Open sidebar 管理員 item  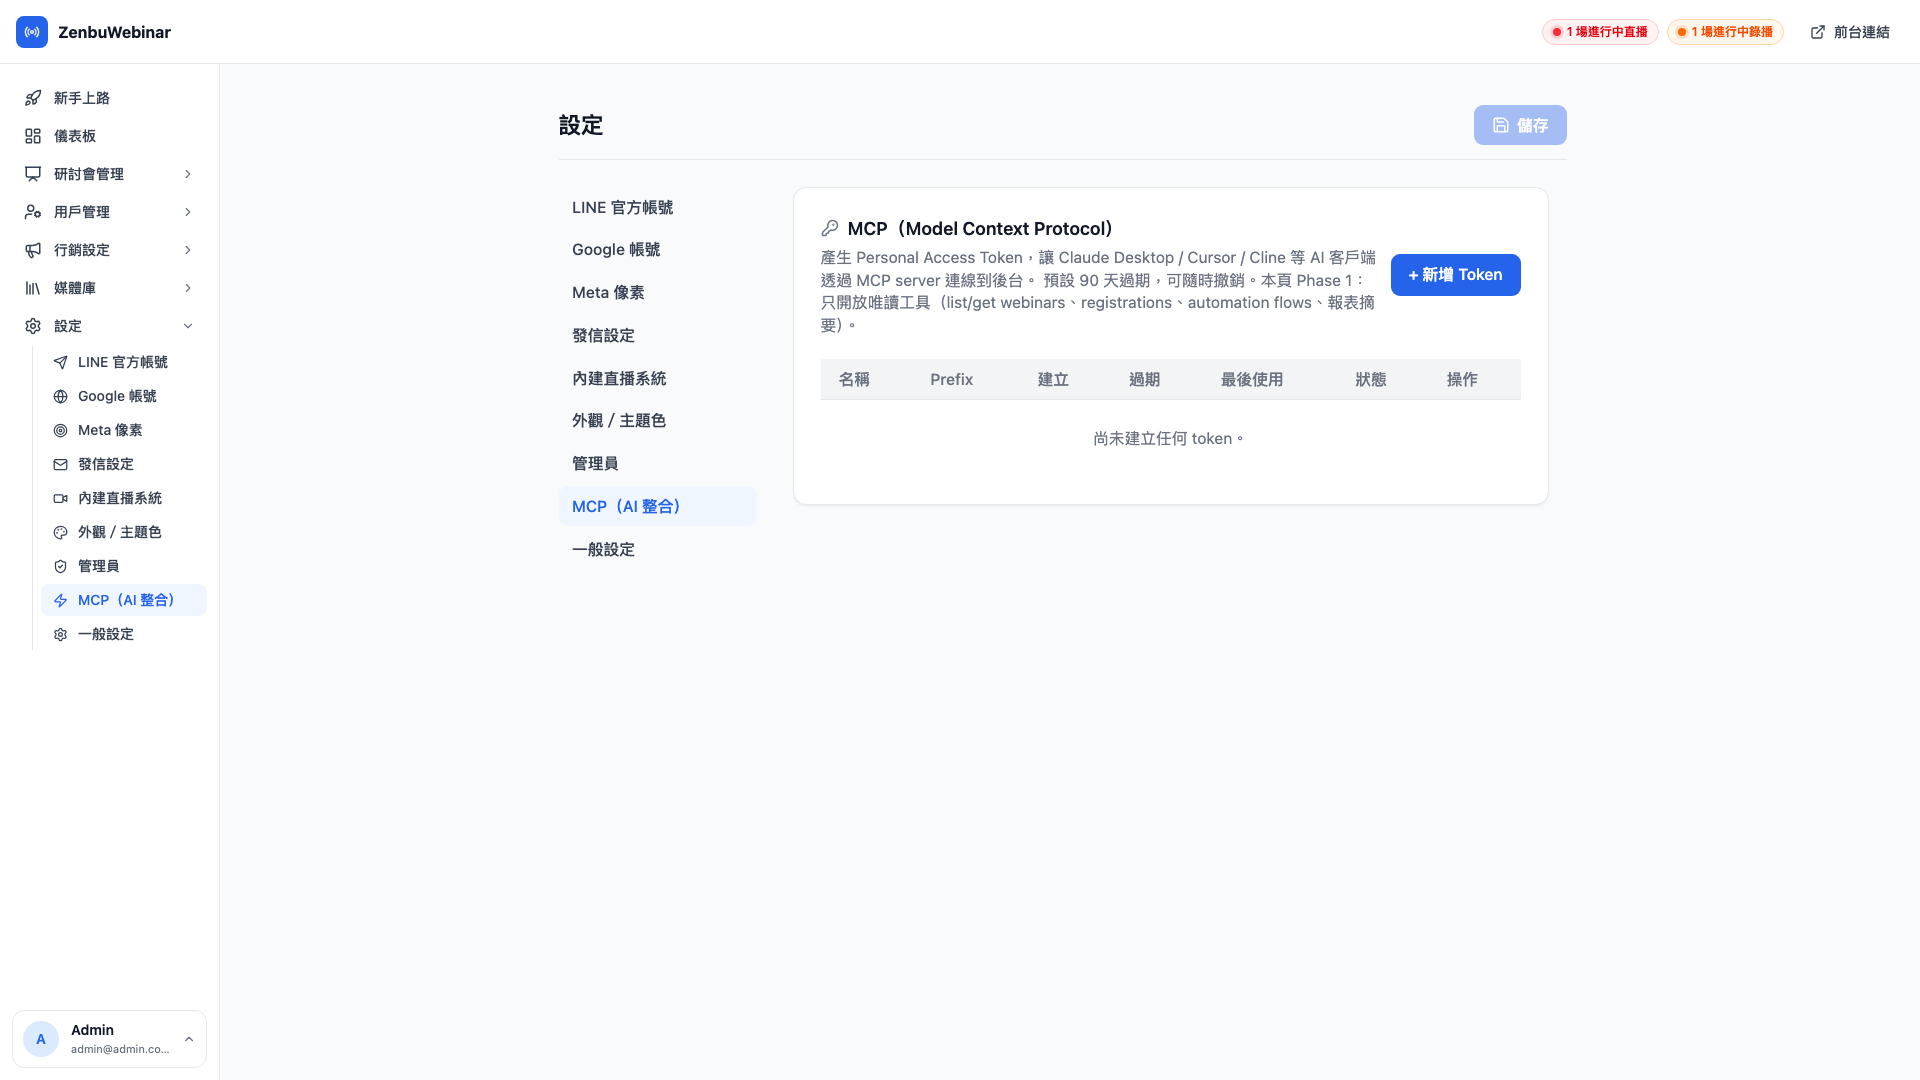point(124,566)
